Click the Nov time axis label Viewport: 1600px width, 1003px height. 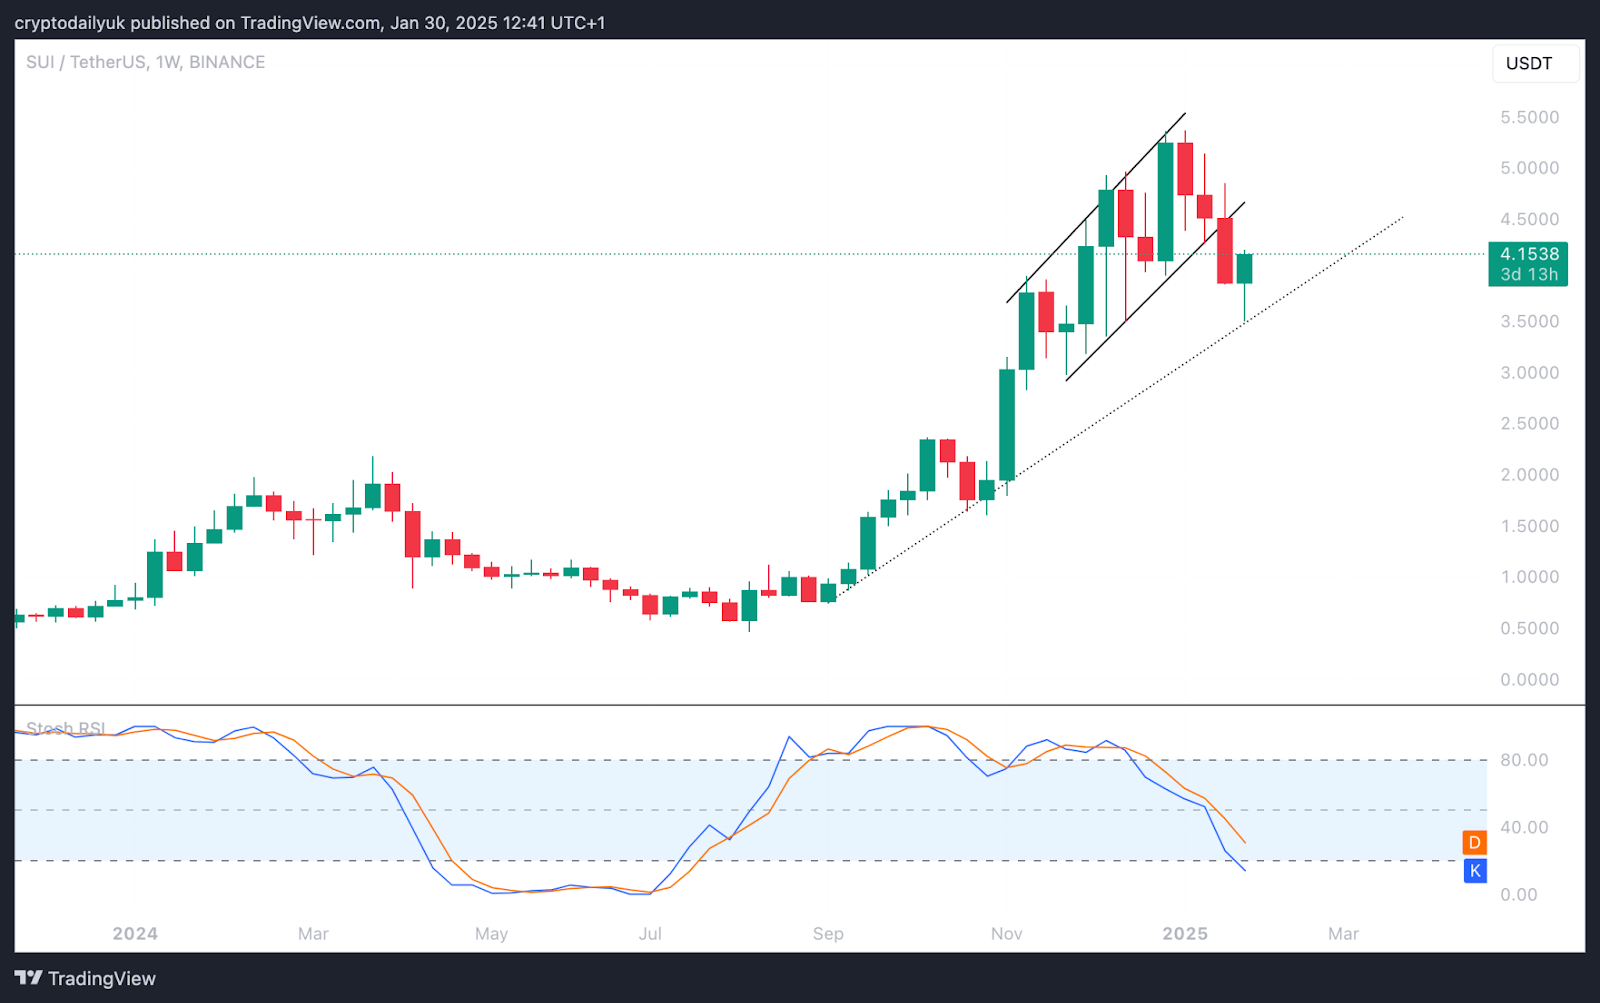coord(1006,933)
